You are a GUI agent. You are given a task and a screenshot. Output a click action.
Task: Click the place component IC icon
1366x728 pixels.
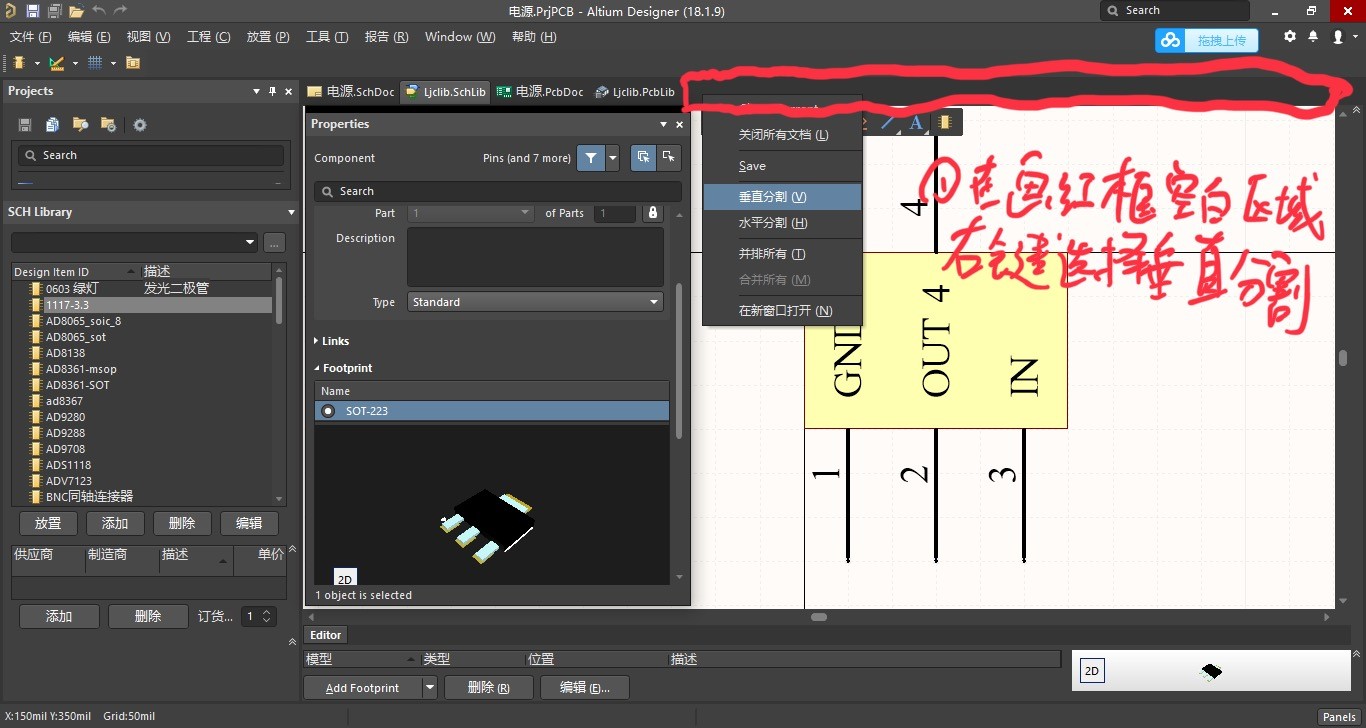946,122
